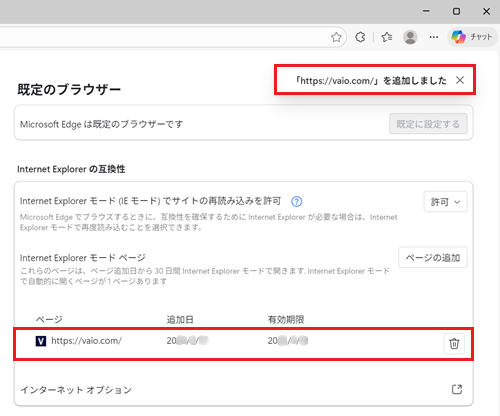Click the 既定に設定する button
Screen dimensions: 500x416
(428, 124)
